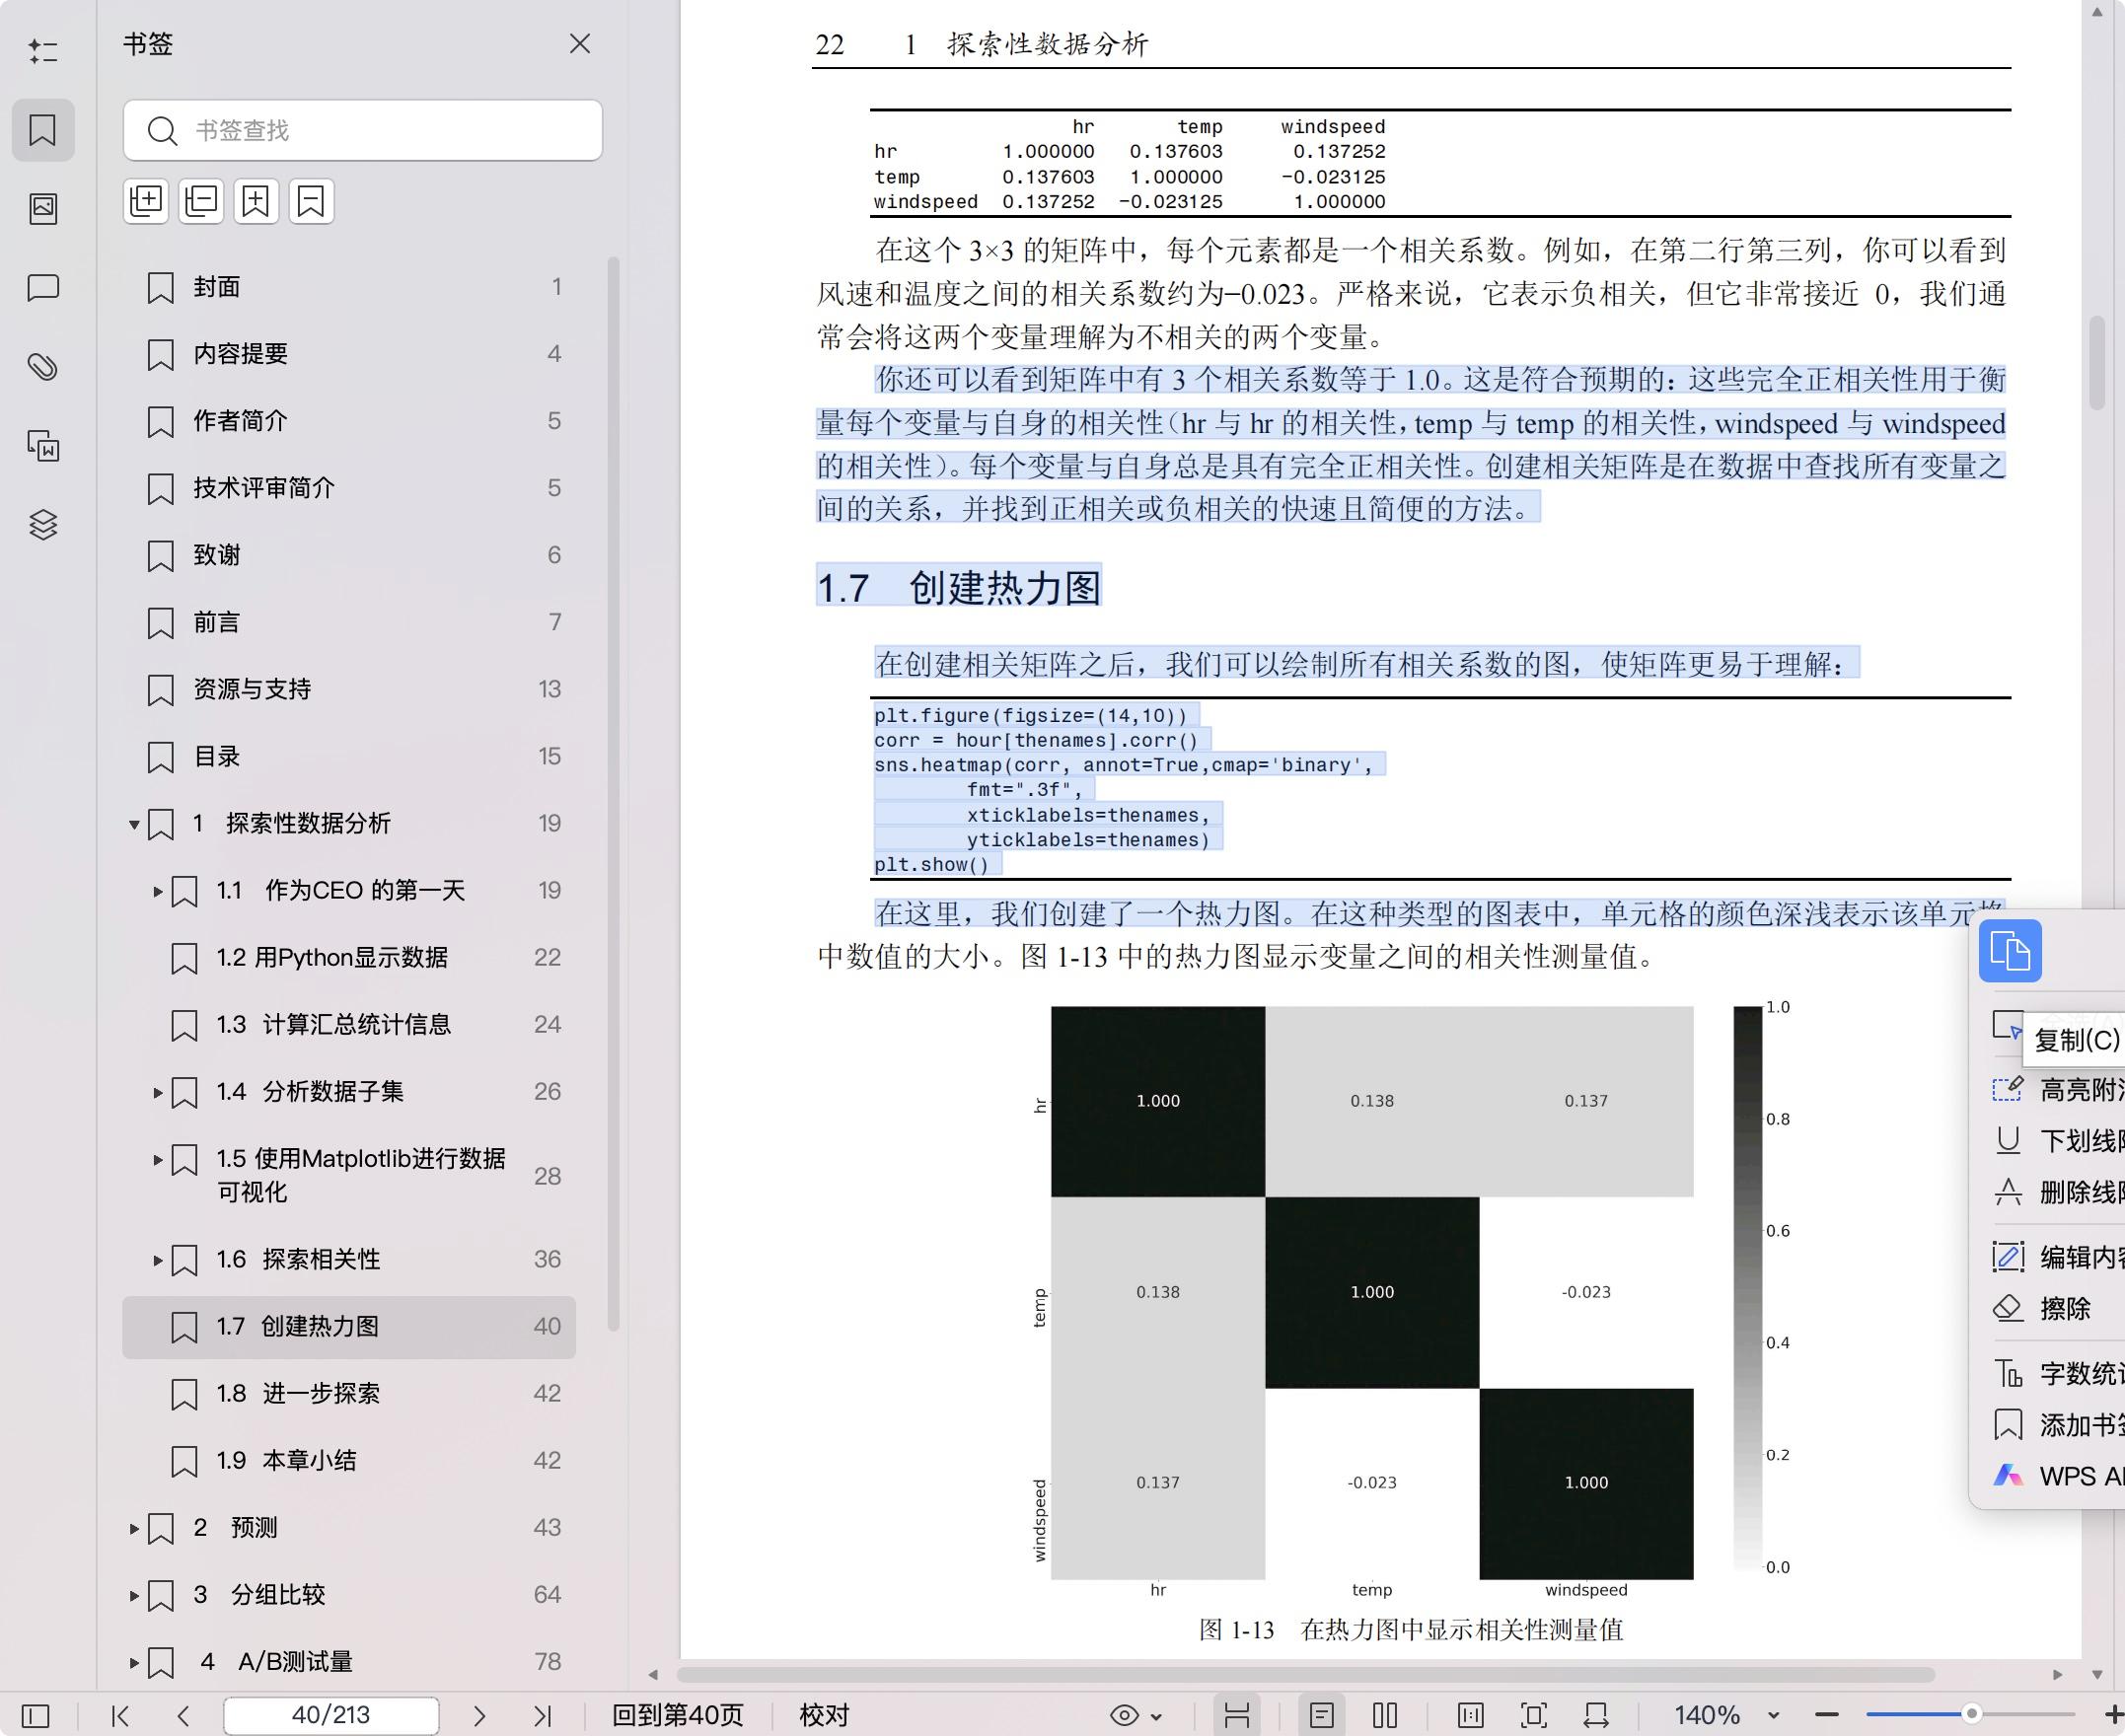Toggle the navigation pane button in status bar
This screenshot has height=1736, width=2125.
tap(35, 1716)
